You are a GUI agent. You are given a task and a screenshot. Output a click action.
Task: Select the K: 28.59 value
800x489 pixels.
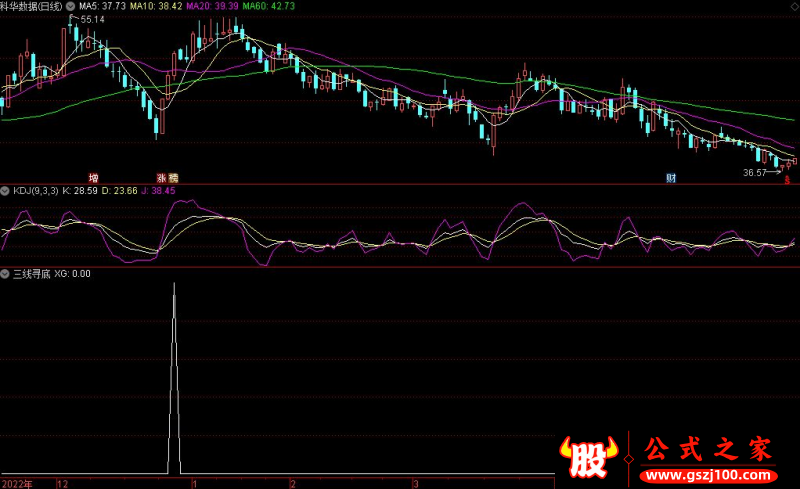tap(80, 191)
